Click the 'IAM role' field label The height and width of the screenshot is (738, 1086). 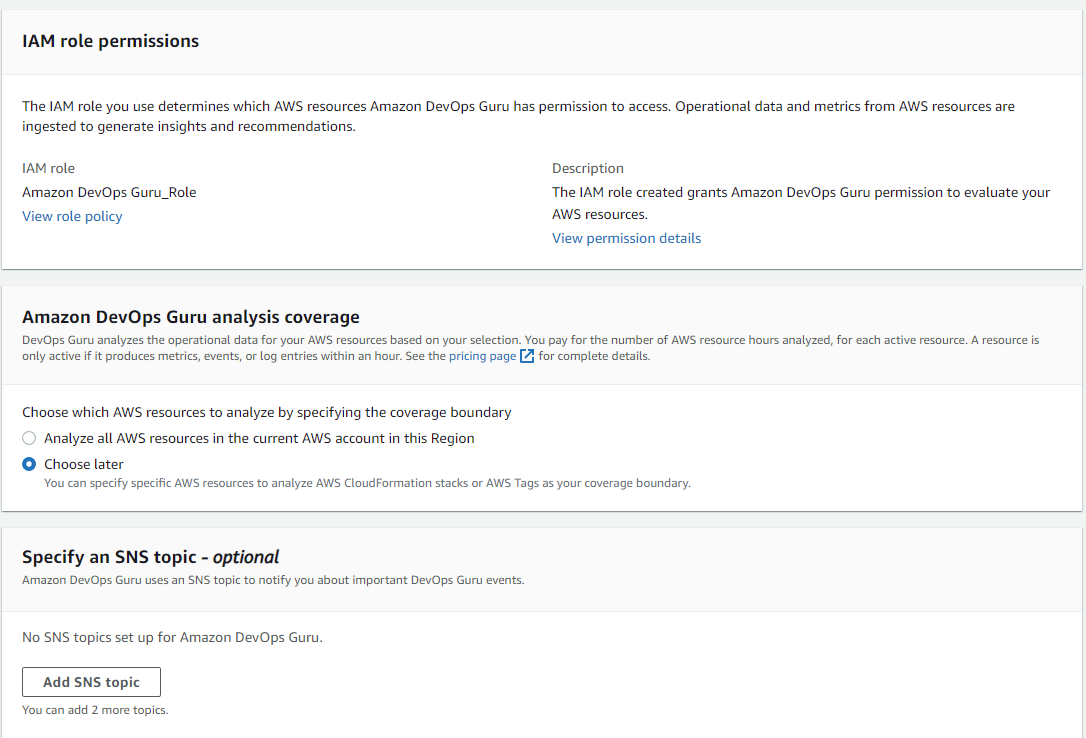click(48, 168)
